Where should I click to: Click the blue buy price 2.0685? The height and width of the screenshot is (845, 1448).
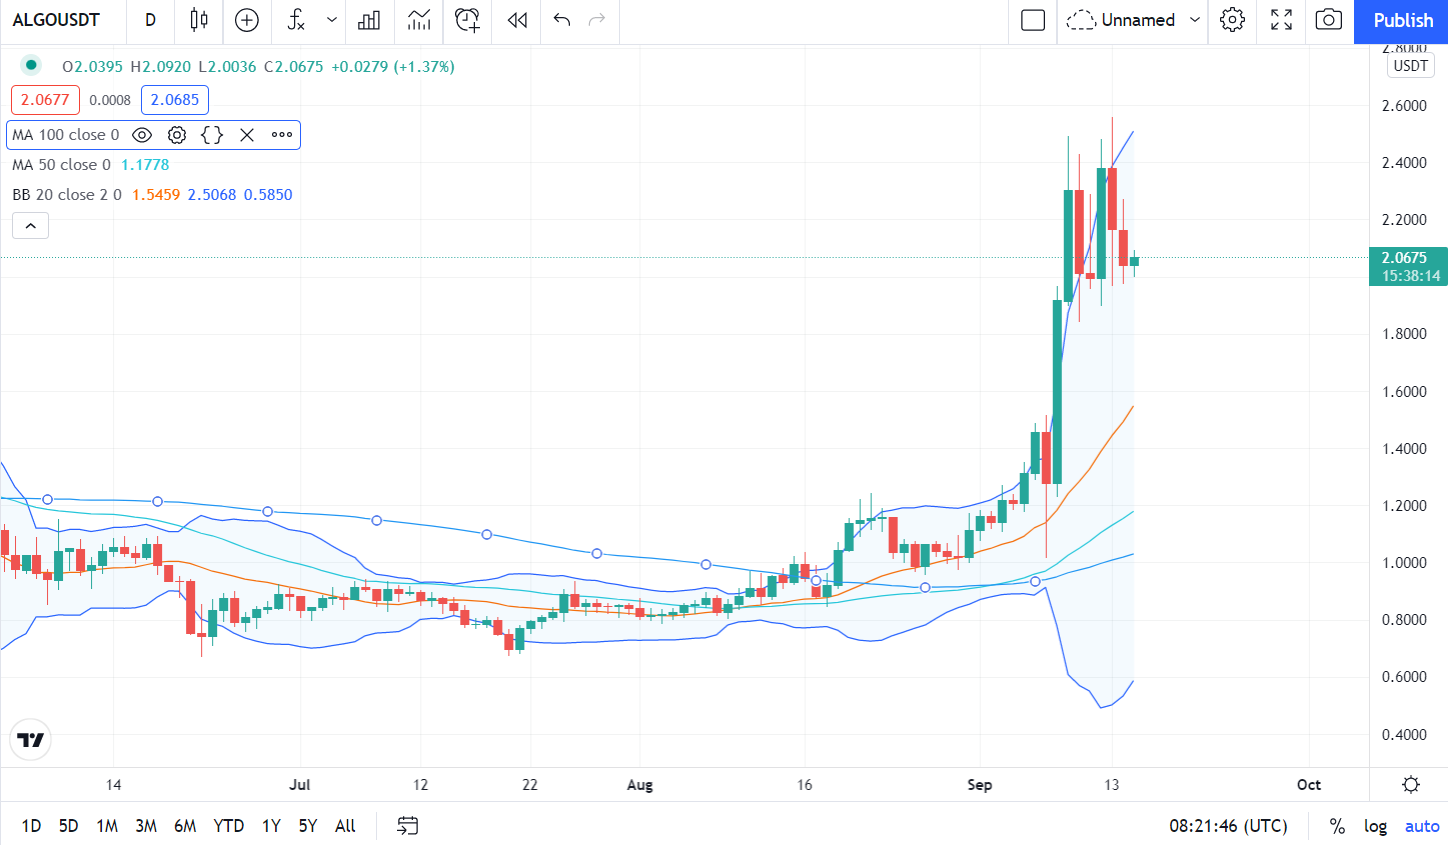(175, 100)
